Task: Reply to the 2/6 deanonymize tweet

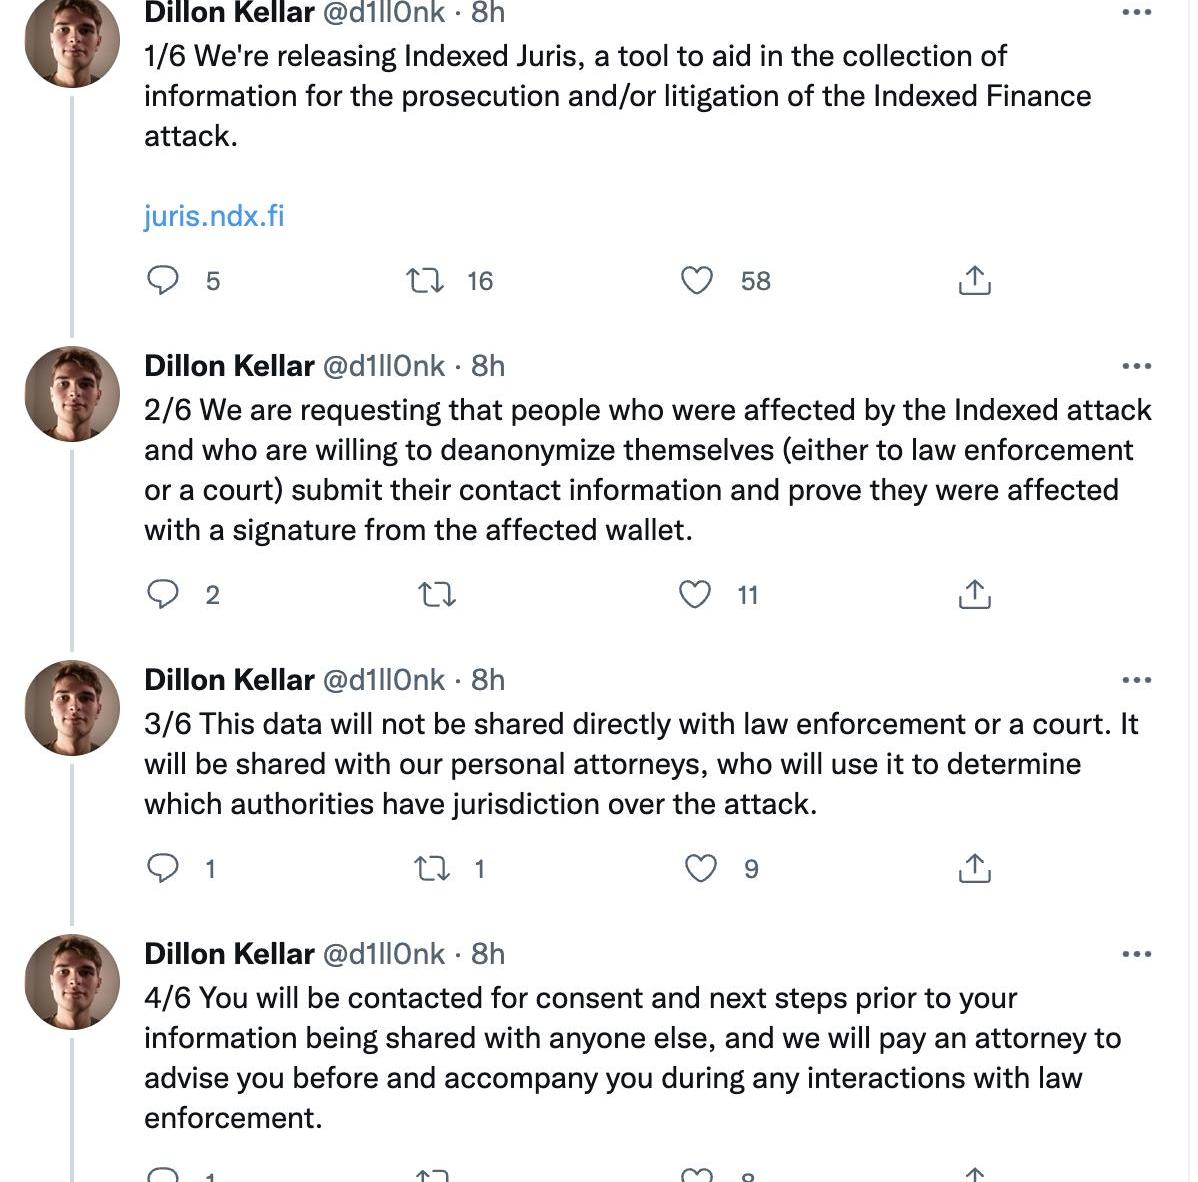Action: 163,595
